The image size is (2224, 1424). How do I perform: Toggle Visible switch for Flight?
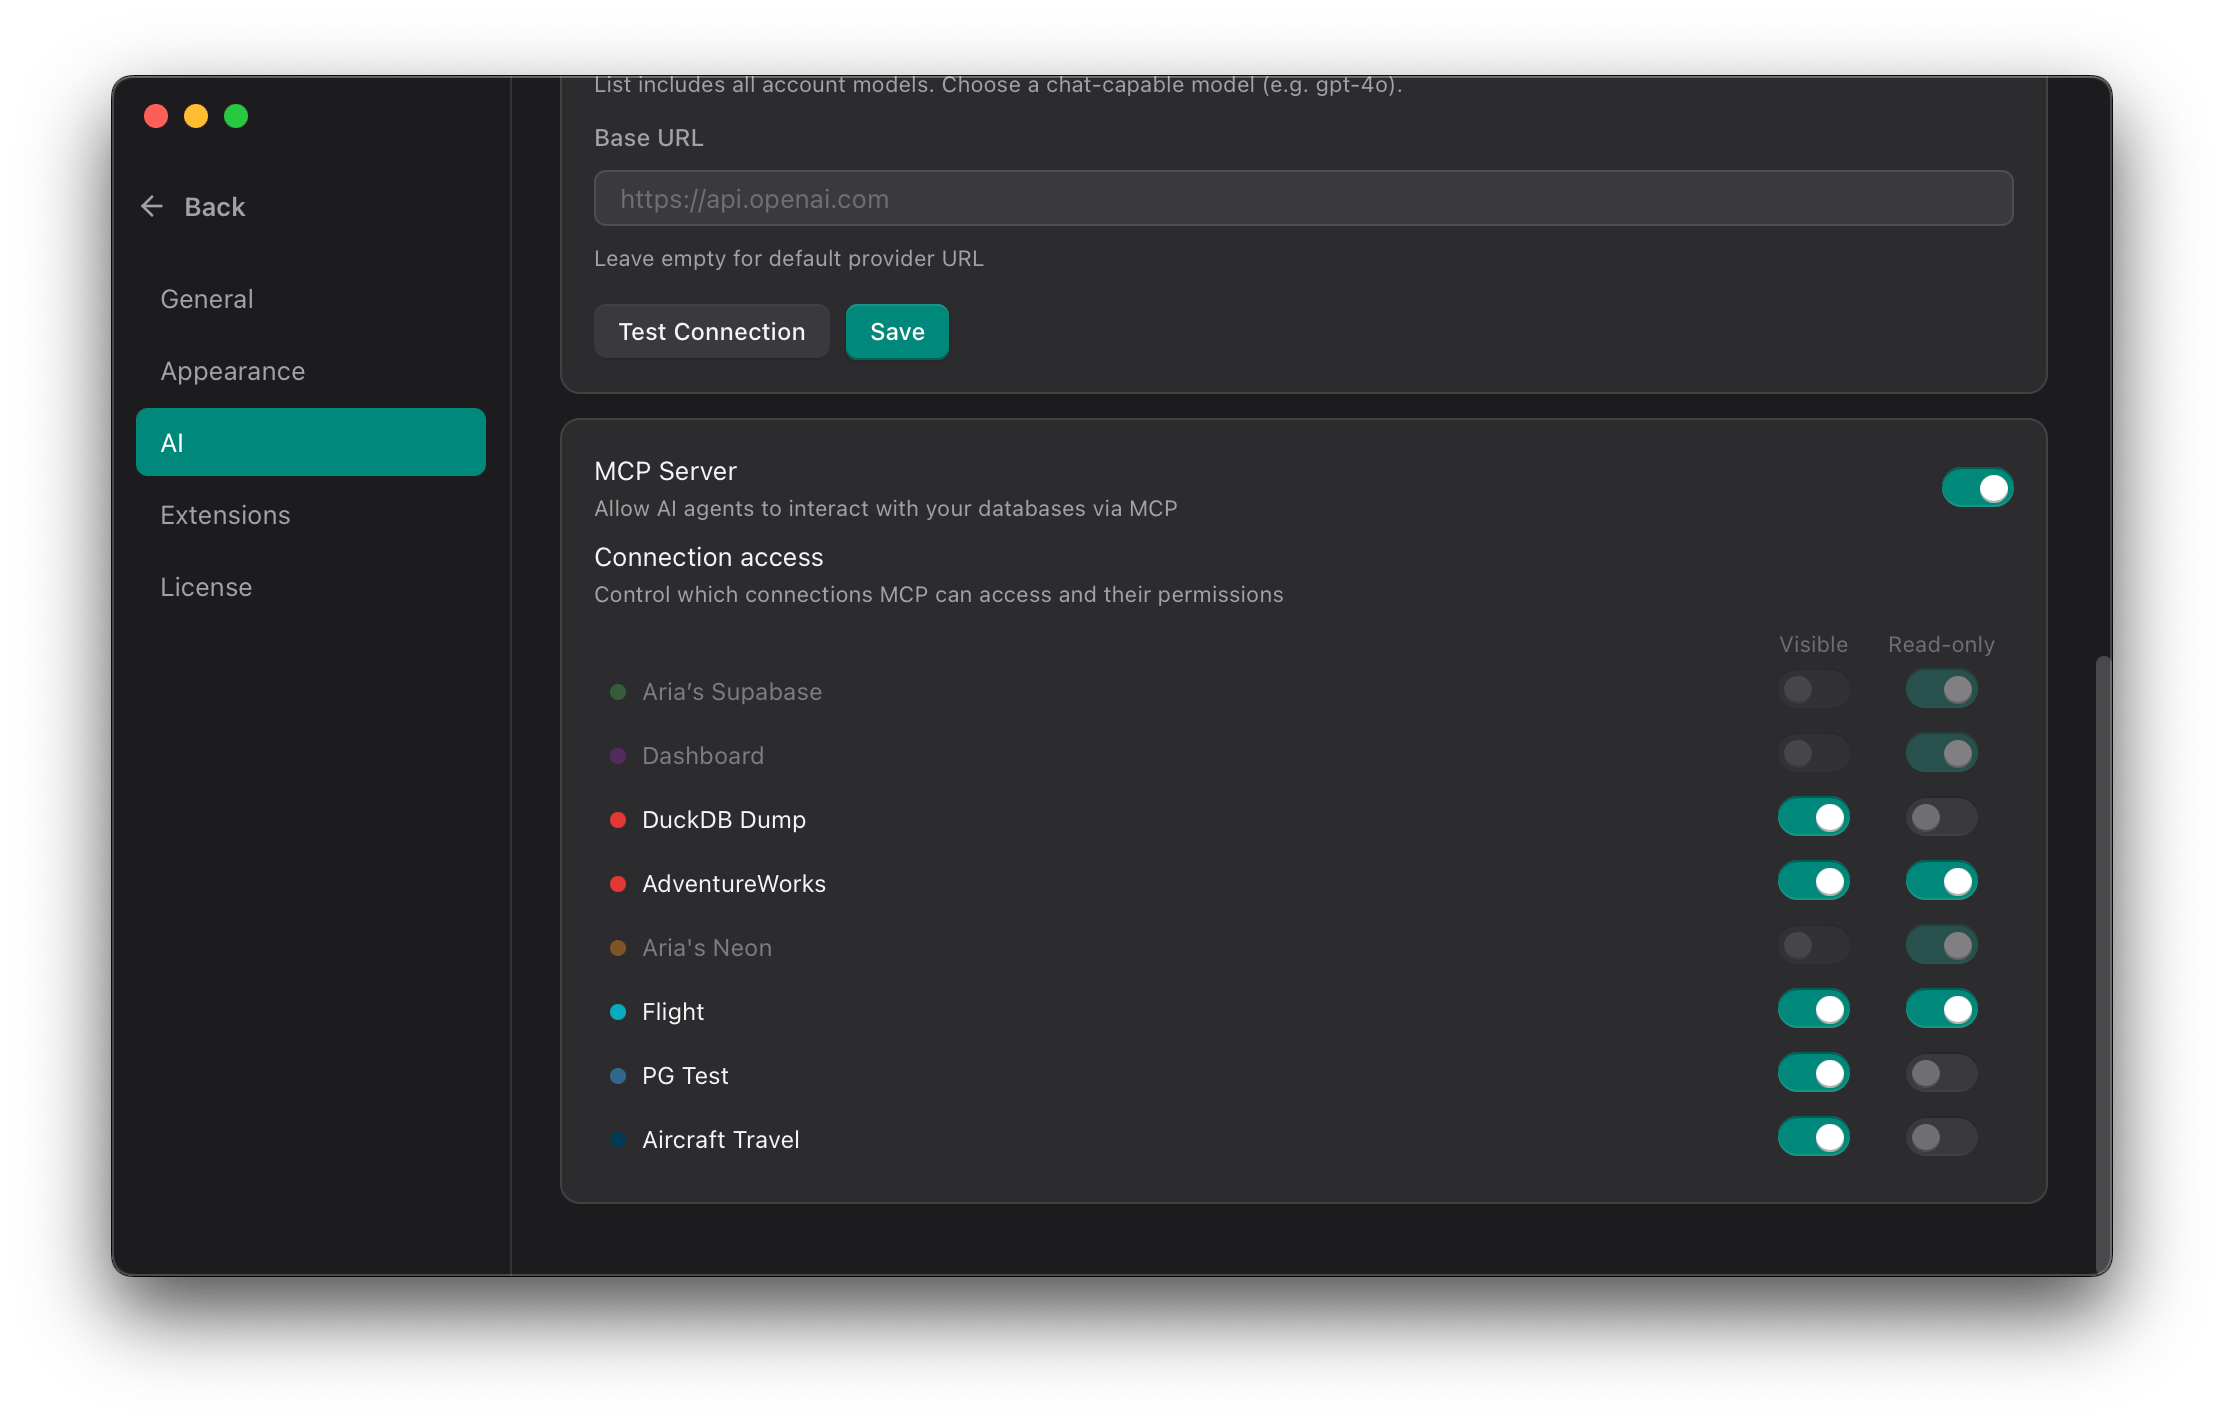1813,1010
